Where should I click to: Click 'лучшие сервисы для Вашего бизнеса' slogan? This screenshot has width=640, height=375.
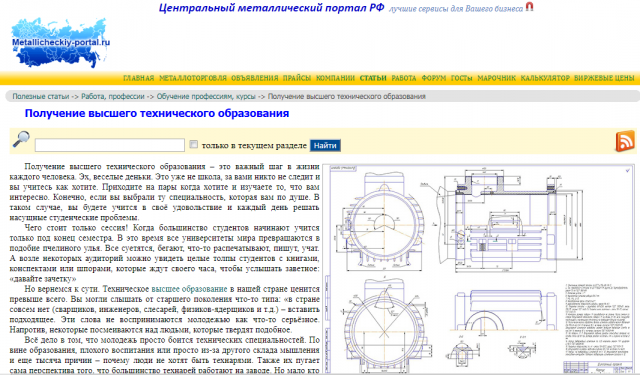(456, 9)
